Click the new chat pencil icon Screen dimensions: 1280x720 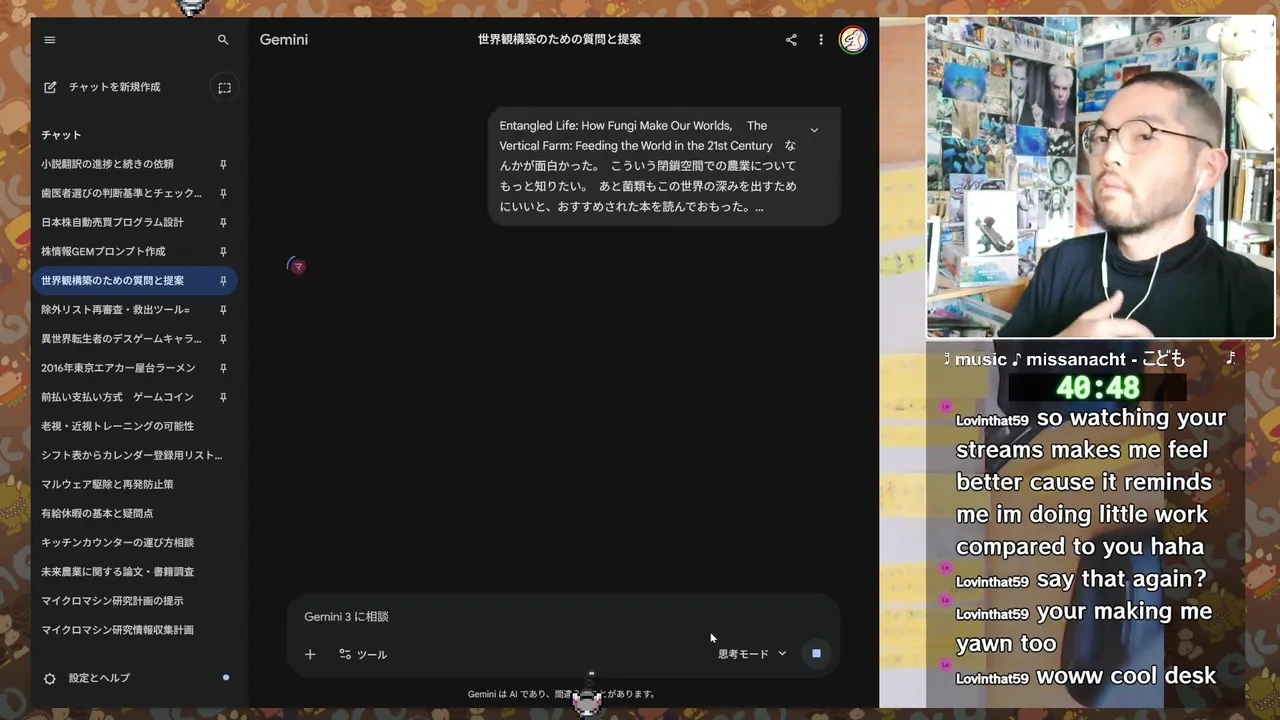point(50,87)
